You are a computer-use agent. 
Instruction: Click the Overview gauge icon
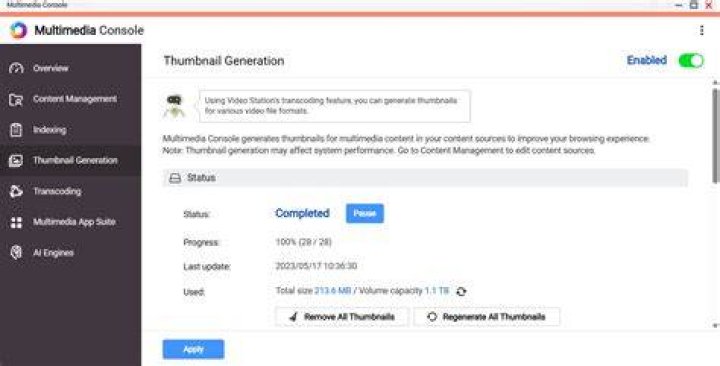[x=16, y=68]
